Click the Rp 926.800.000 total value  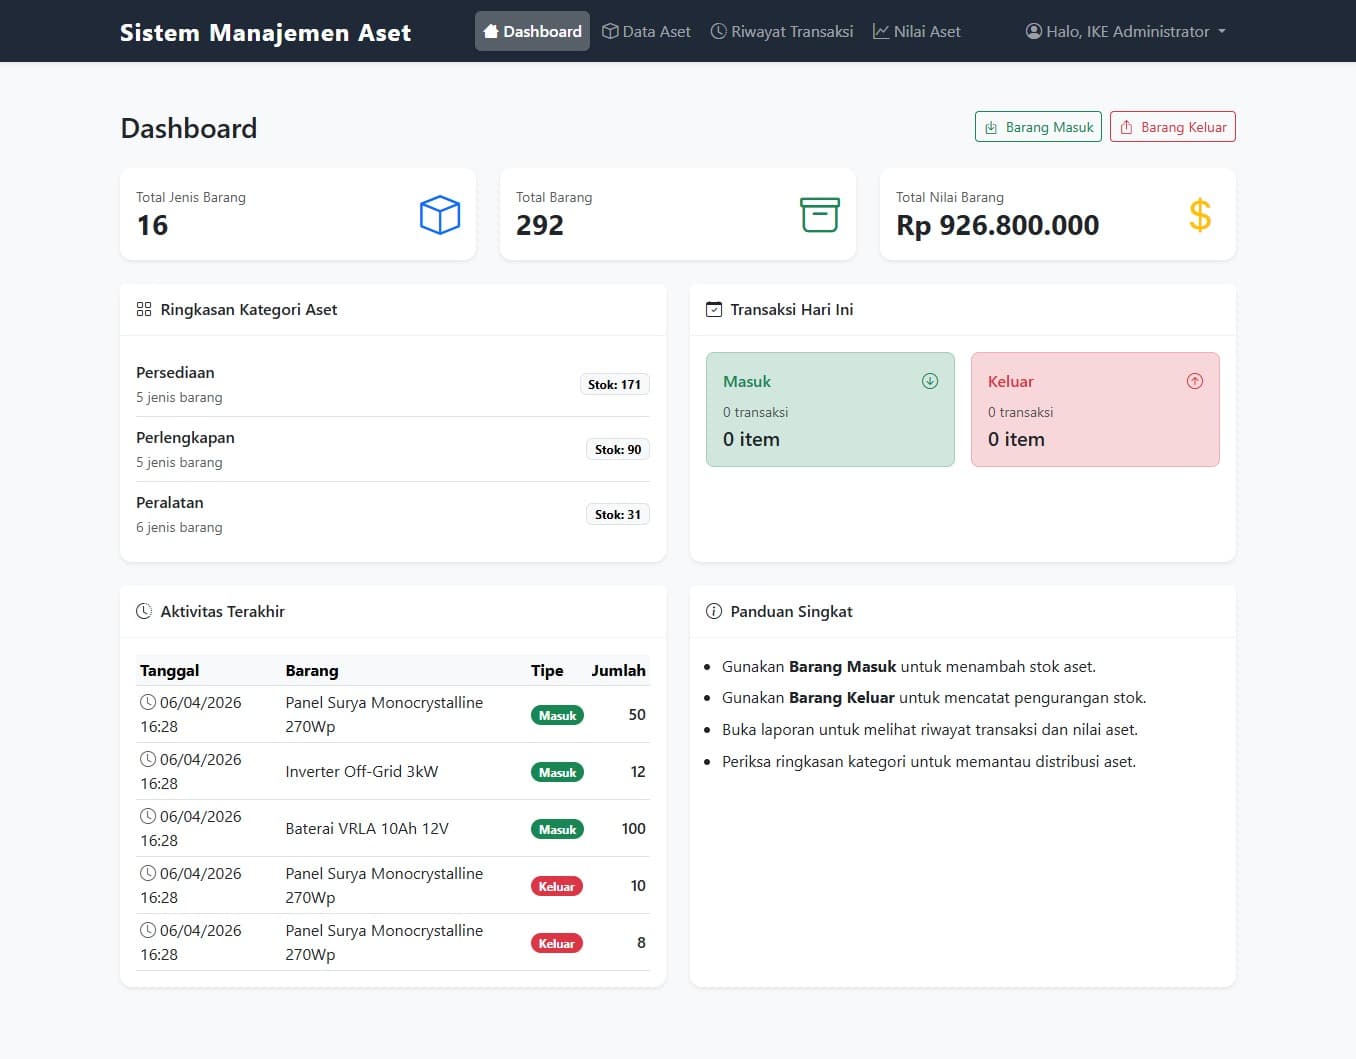click(x=998, y=225)
